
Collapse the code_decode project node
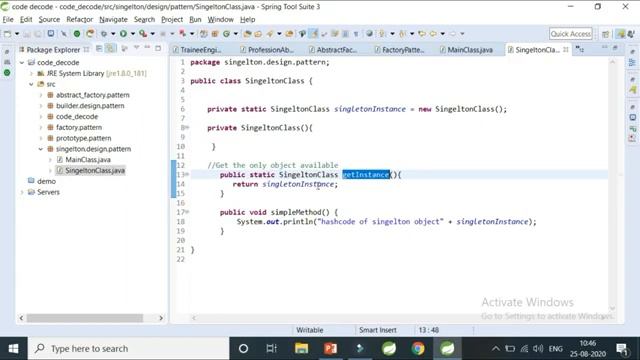pos(22,62)
